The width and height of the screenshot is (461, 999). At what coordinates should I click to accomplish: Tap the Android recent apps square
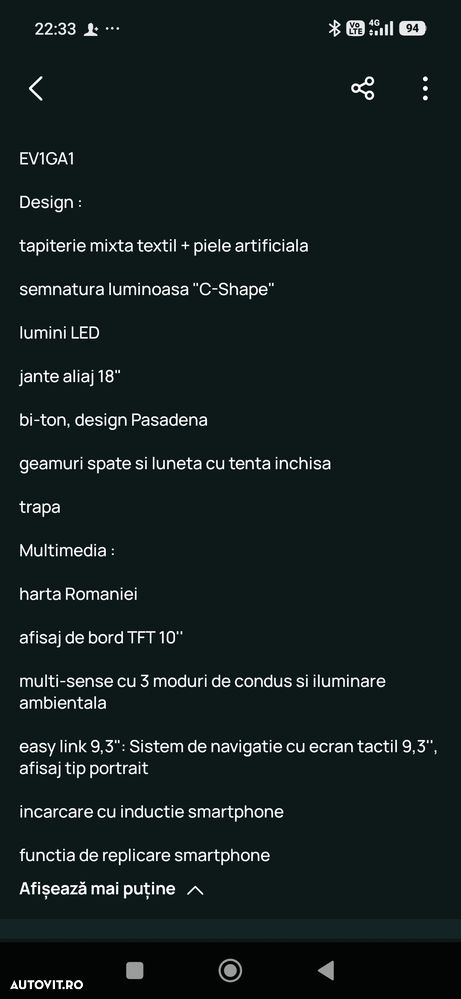[134, 970]
